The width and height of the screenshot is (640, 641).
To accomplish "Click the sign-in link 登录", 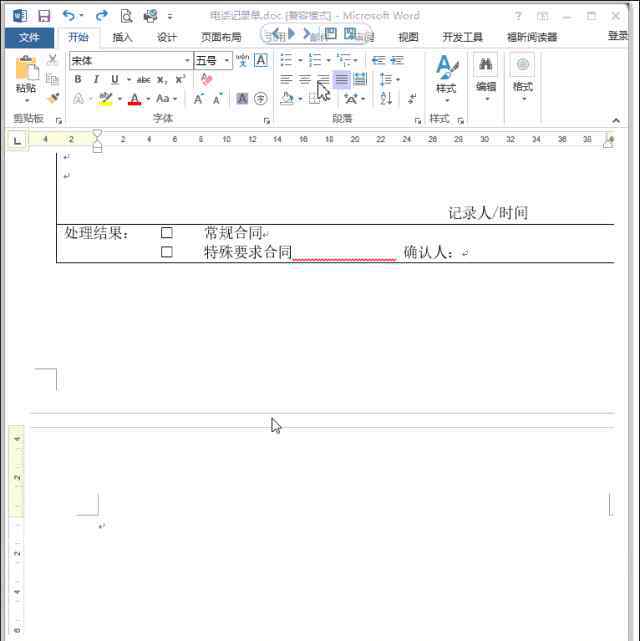I will coord(618,36).
